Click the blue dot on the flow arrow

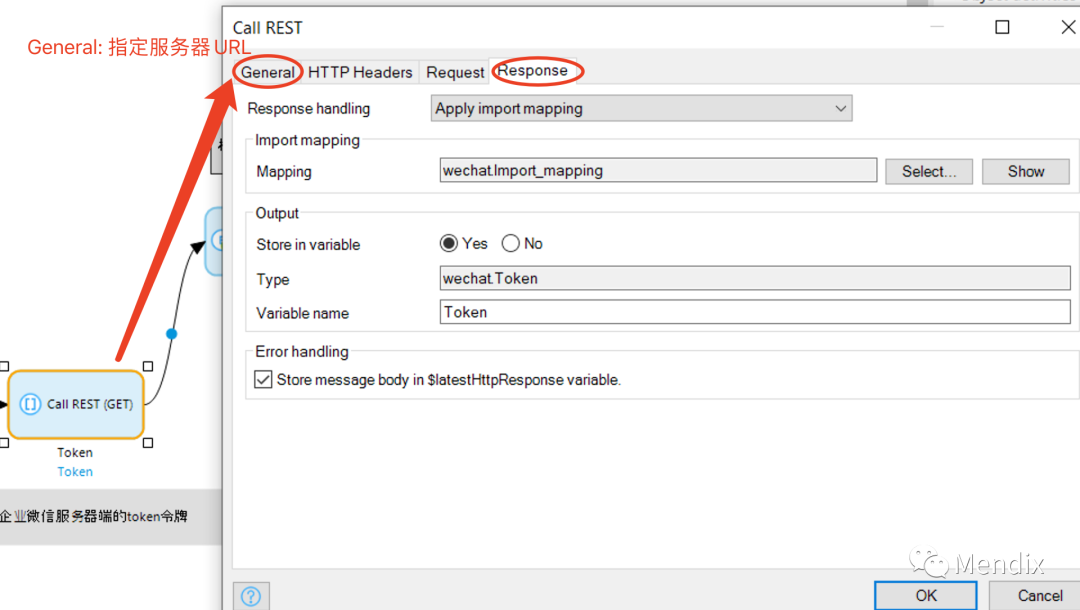point(172,334)
